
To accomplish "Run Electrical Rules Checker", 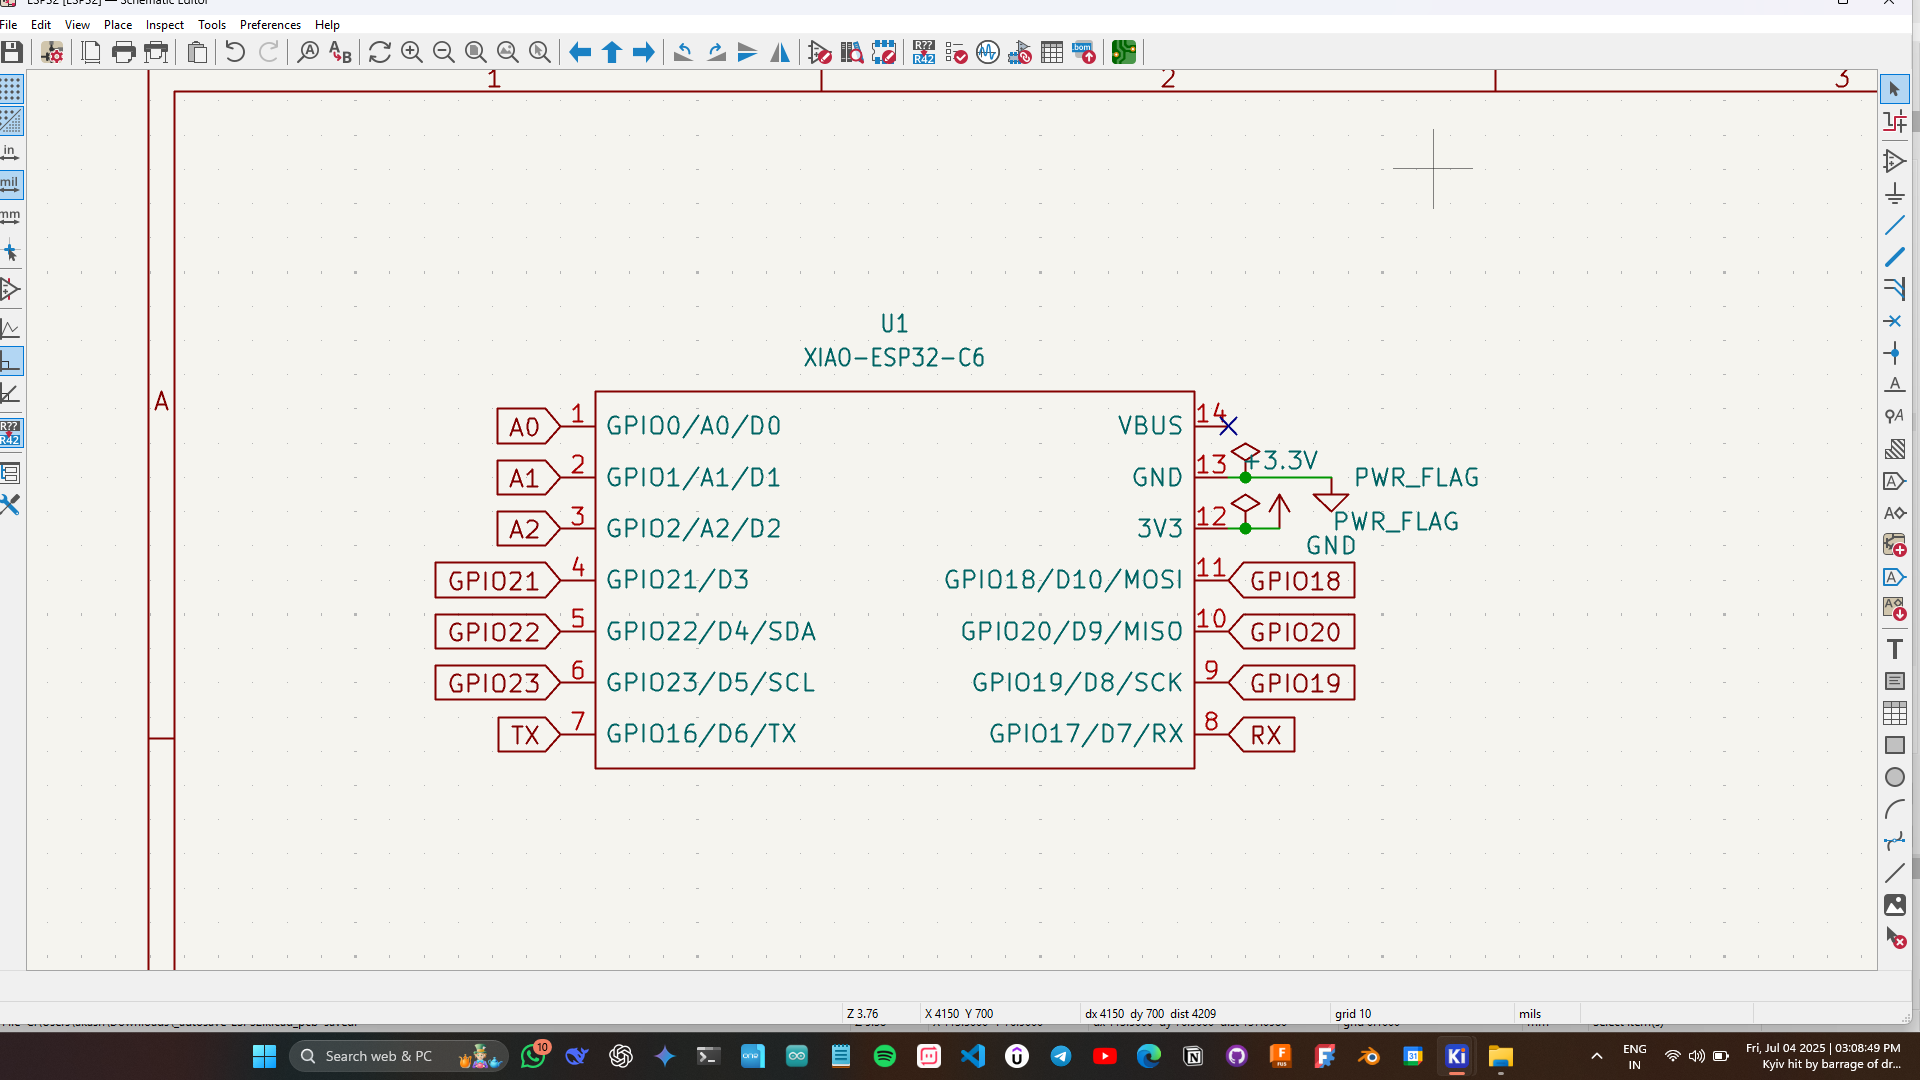I will 956,52.
